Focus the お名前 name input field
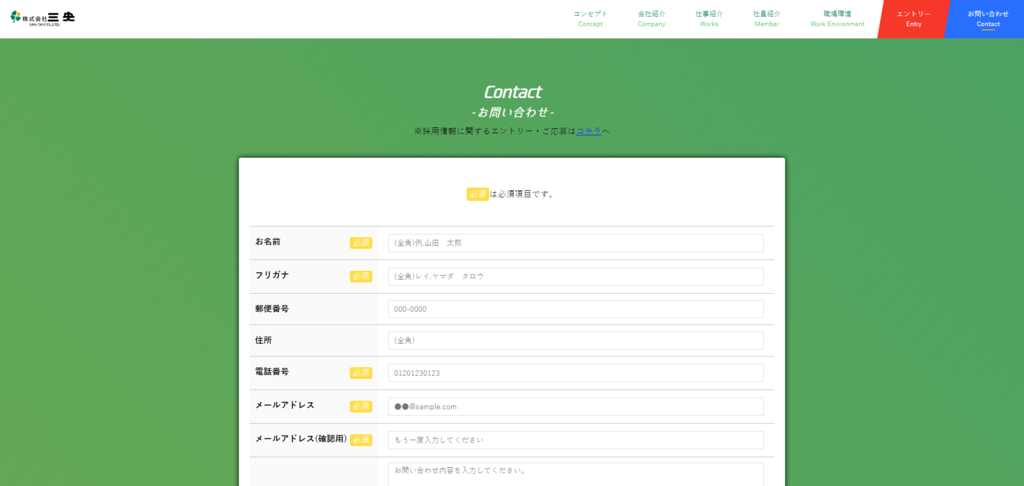This screenshot has width=1024, height=486. click(575, 243)
